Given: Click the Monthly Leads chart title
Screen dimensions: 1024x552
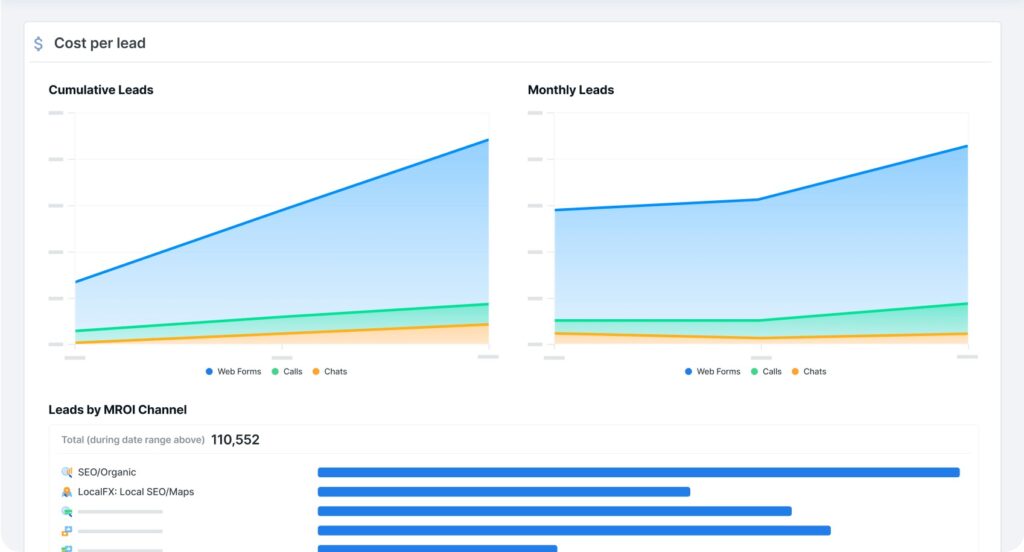Looking at the screenshot, I should [571, 90].
